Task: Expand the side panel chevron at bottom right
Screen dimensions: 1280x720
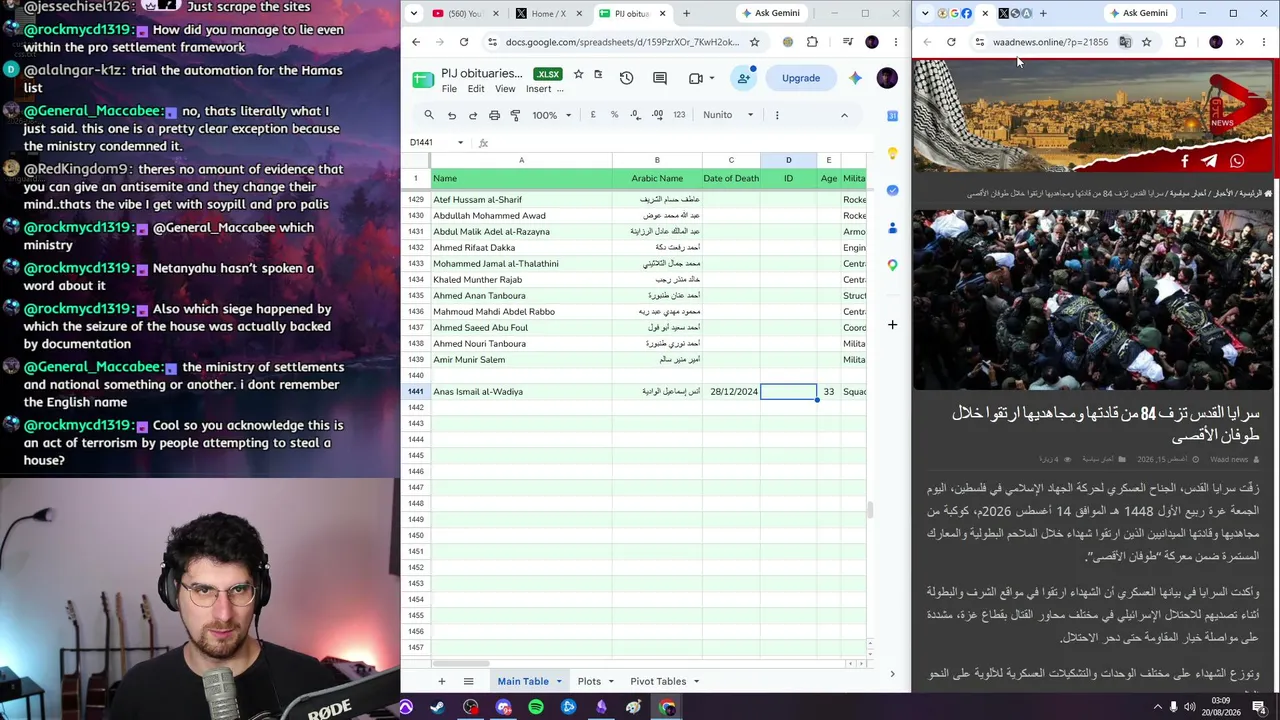Action: click(x=892, y=674)
